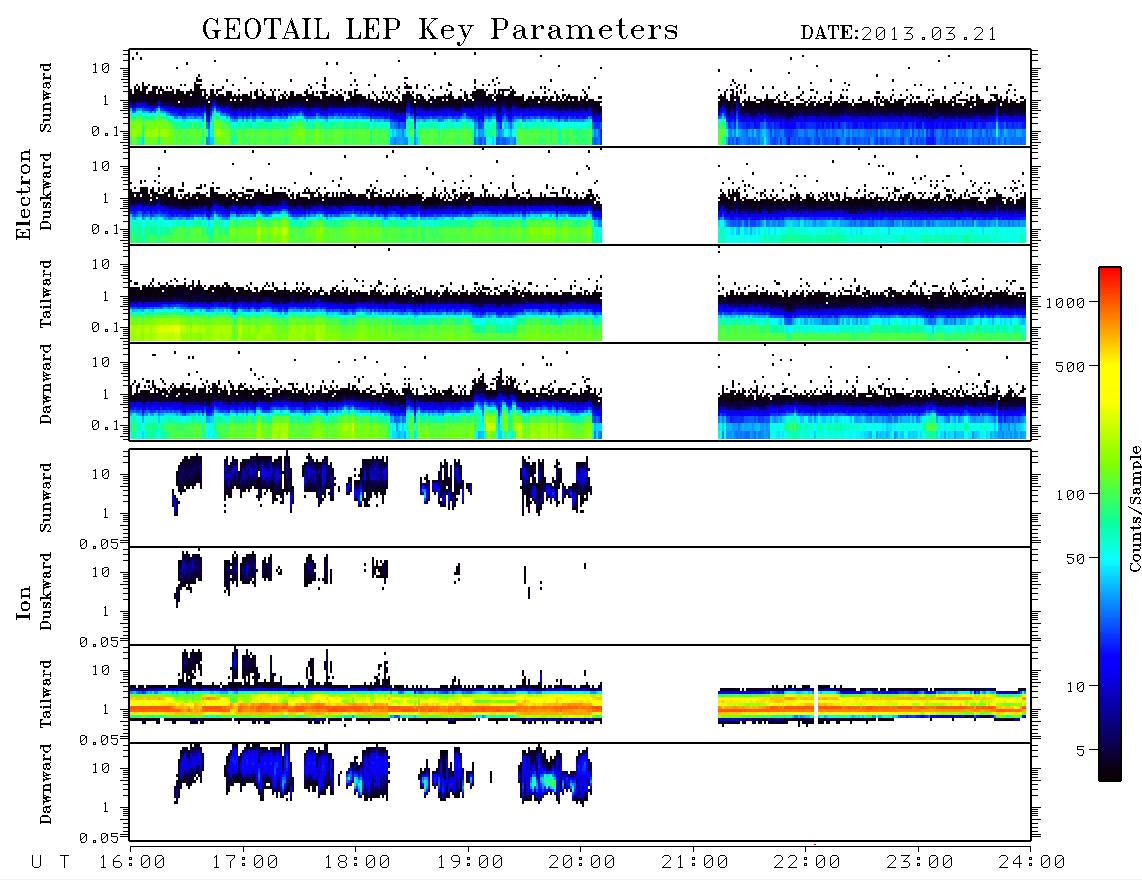Click the '16:00' time axis label
Screen dimensions: 1142x880
tap(133, 862)
